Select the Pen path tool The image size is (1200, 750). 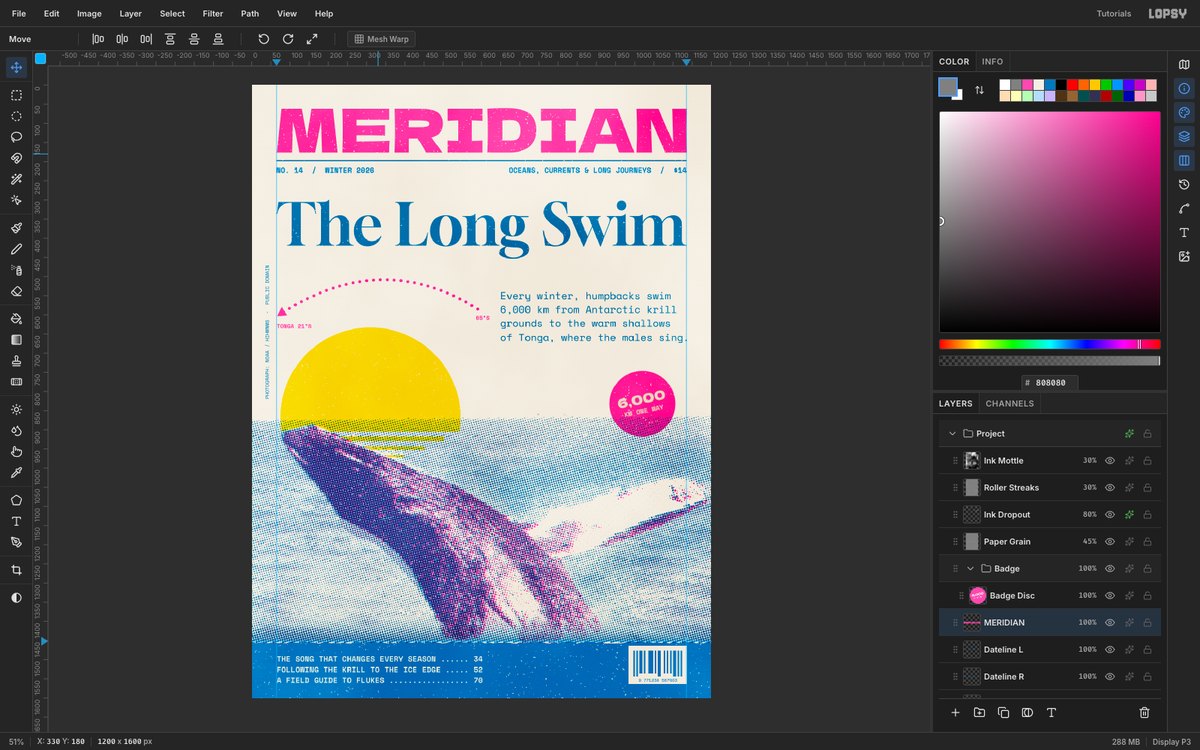tap(16, 542)
